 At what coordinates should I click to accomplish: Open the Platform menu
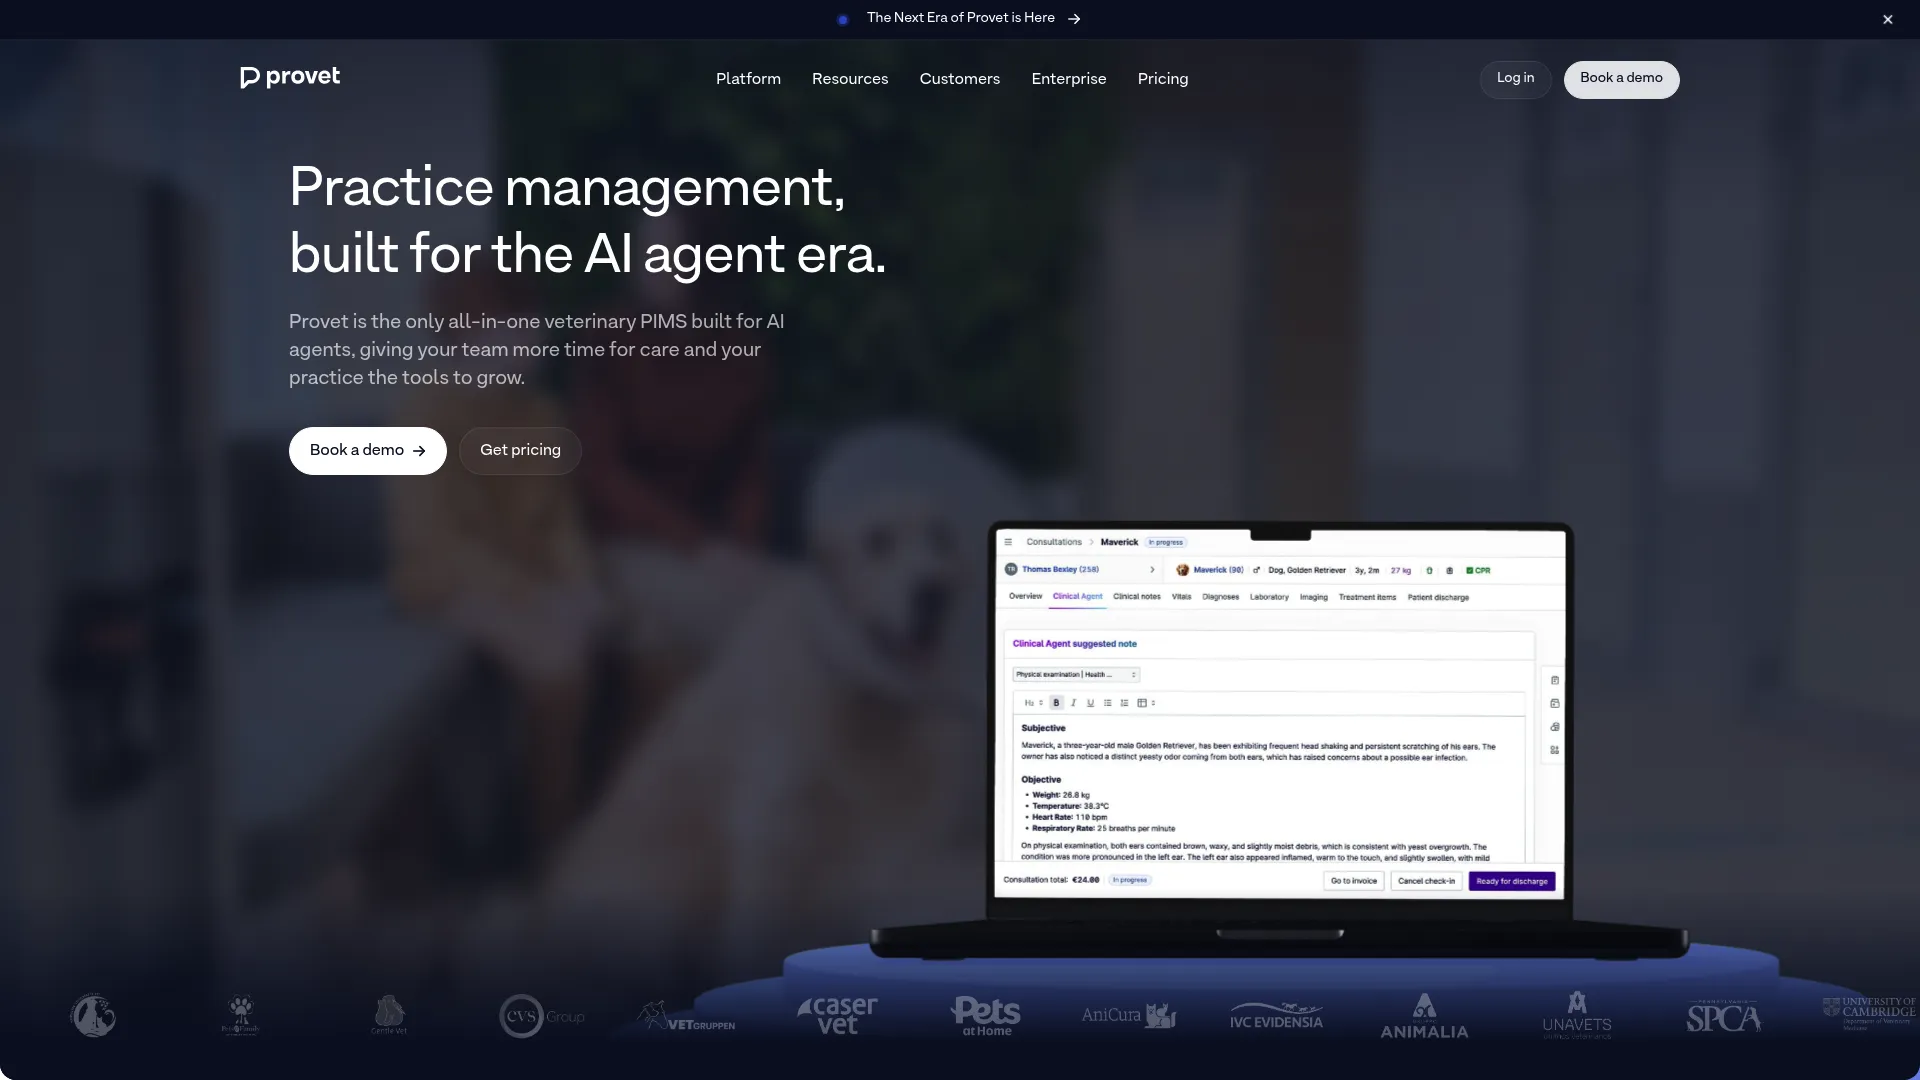(x=748, y=79)
